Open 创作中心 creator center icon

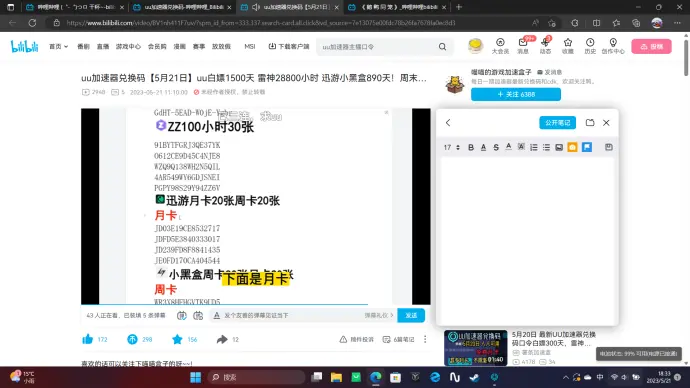[x=613, y=46]
